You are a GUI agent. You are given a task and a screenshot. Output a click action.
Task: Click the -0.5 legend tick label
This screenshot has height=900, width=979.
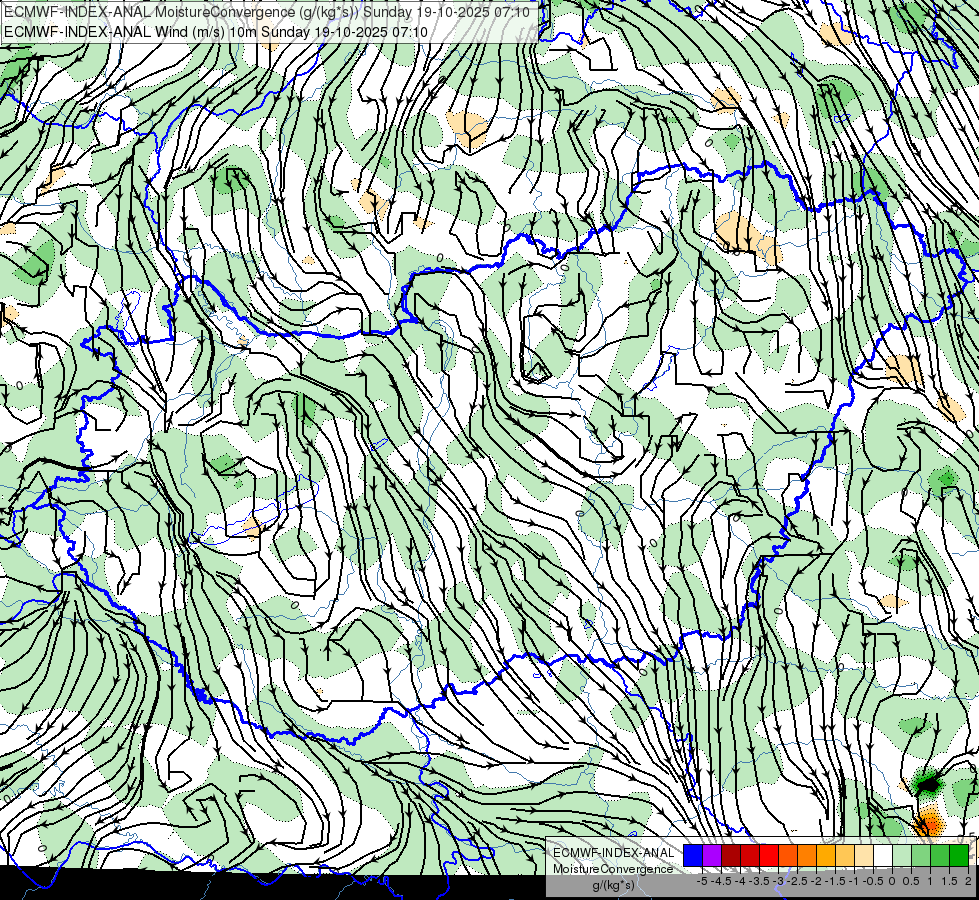click(873, 881)
